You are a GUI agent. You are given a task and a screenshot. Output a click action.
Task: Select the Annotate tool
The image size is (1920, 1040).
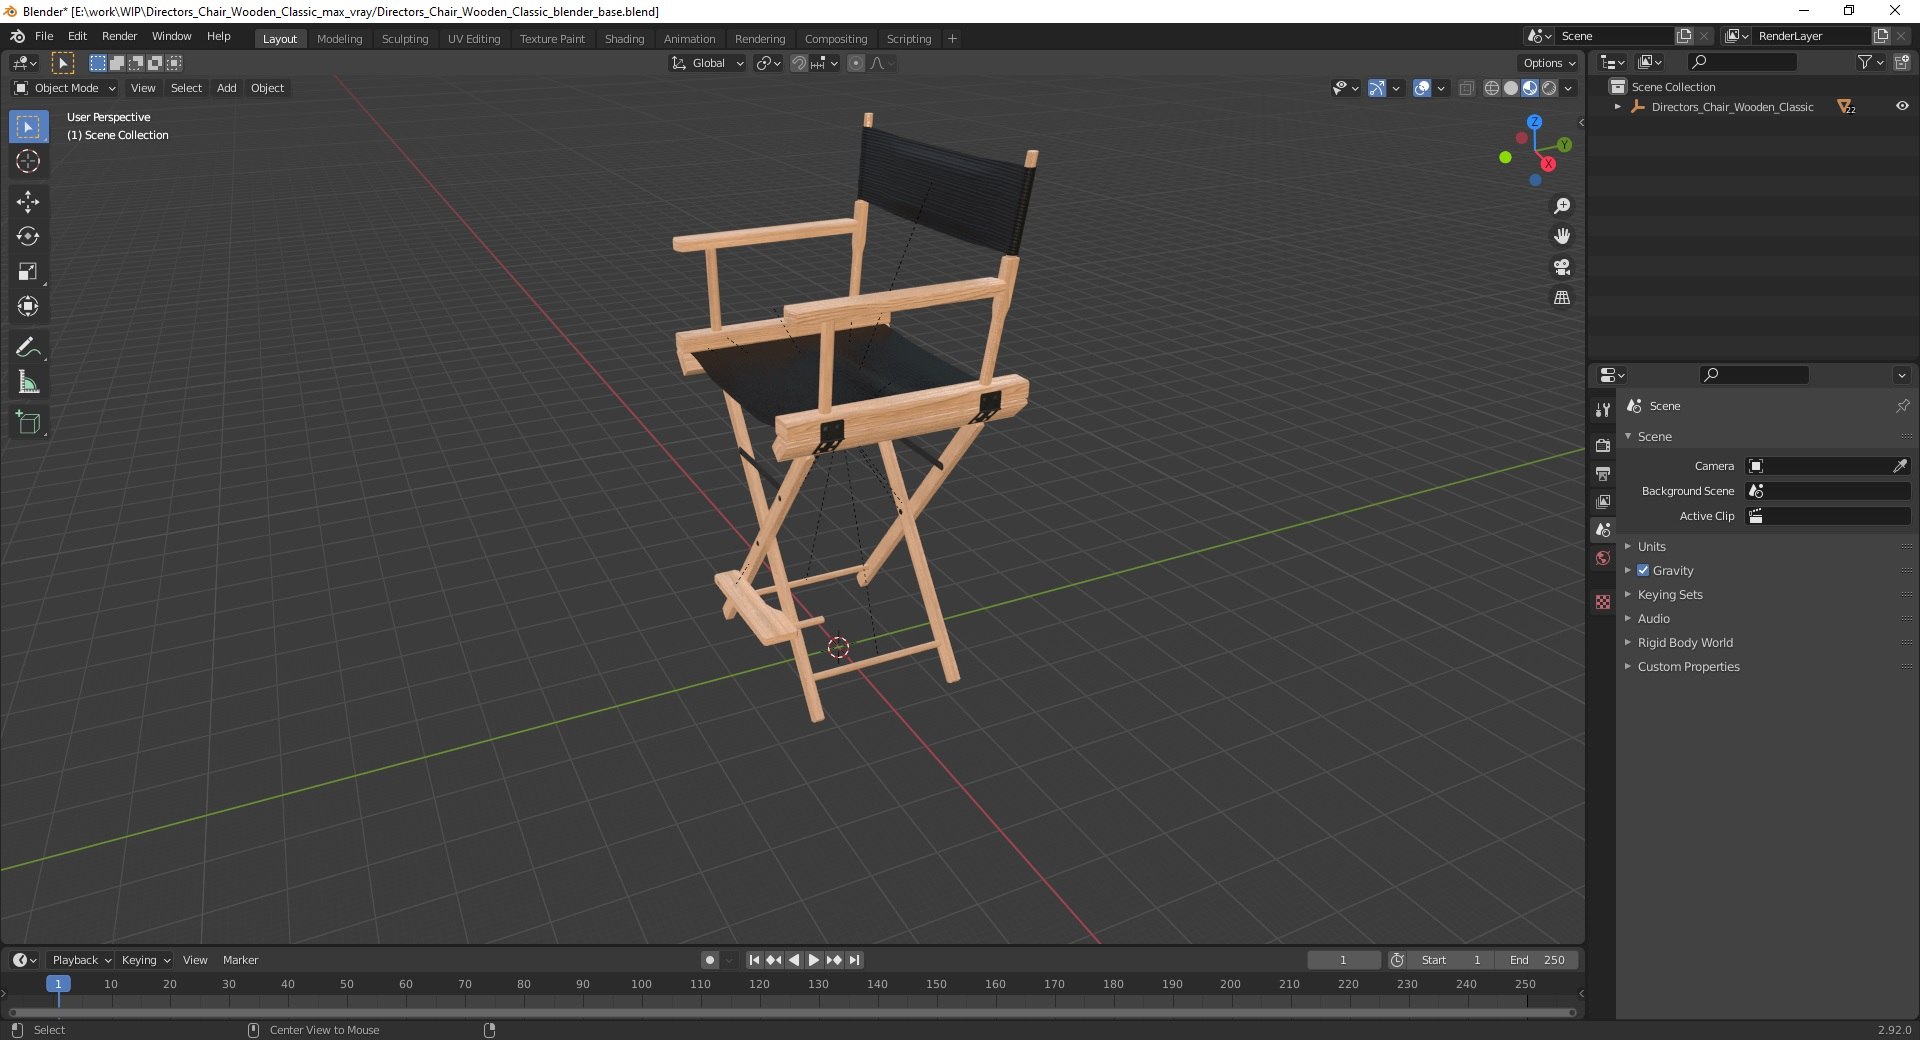[28, 348]
